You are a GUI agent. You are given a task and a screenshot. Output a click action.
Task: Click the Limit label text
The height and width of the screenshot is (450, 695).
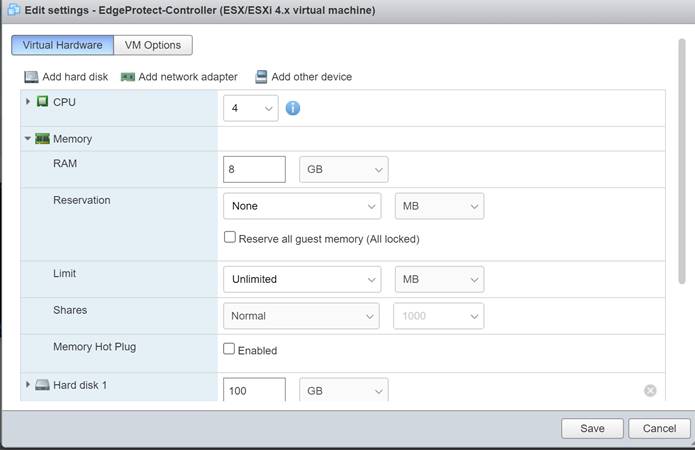pyautogui.click(x=64, y=273)
